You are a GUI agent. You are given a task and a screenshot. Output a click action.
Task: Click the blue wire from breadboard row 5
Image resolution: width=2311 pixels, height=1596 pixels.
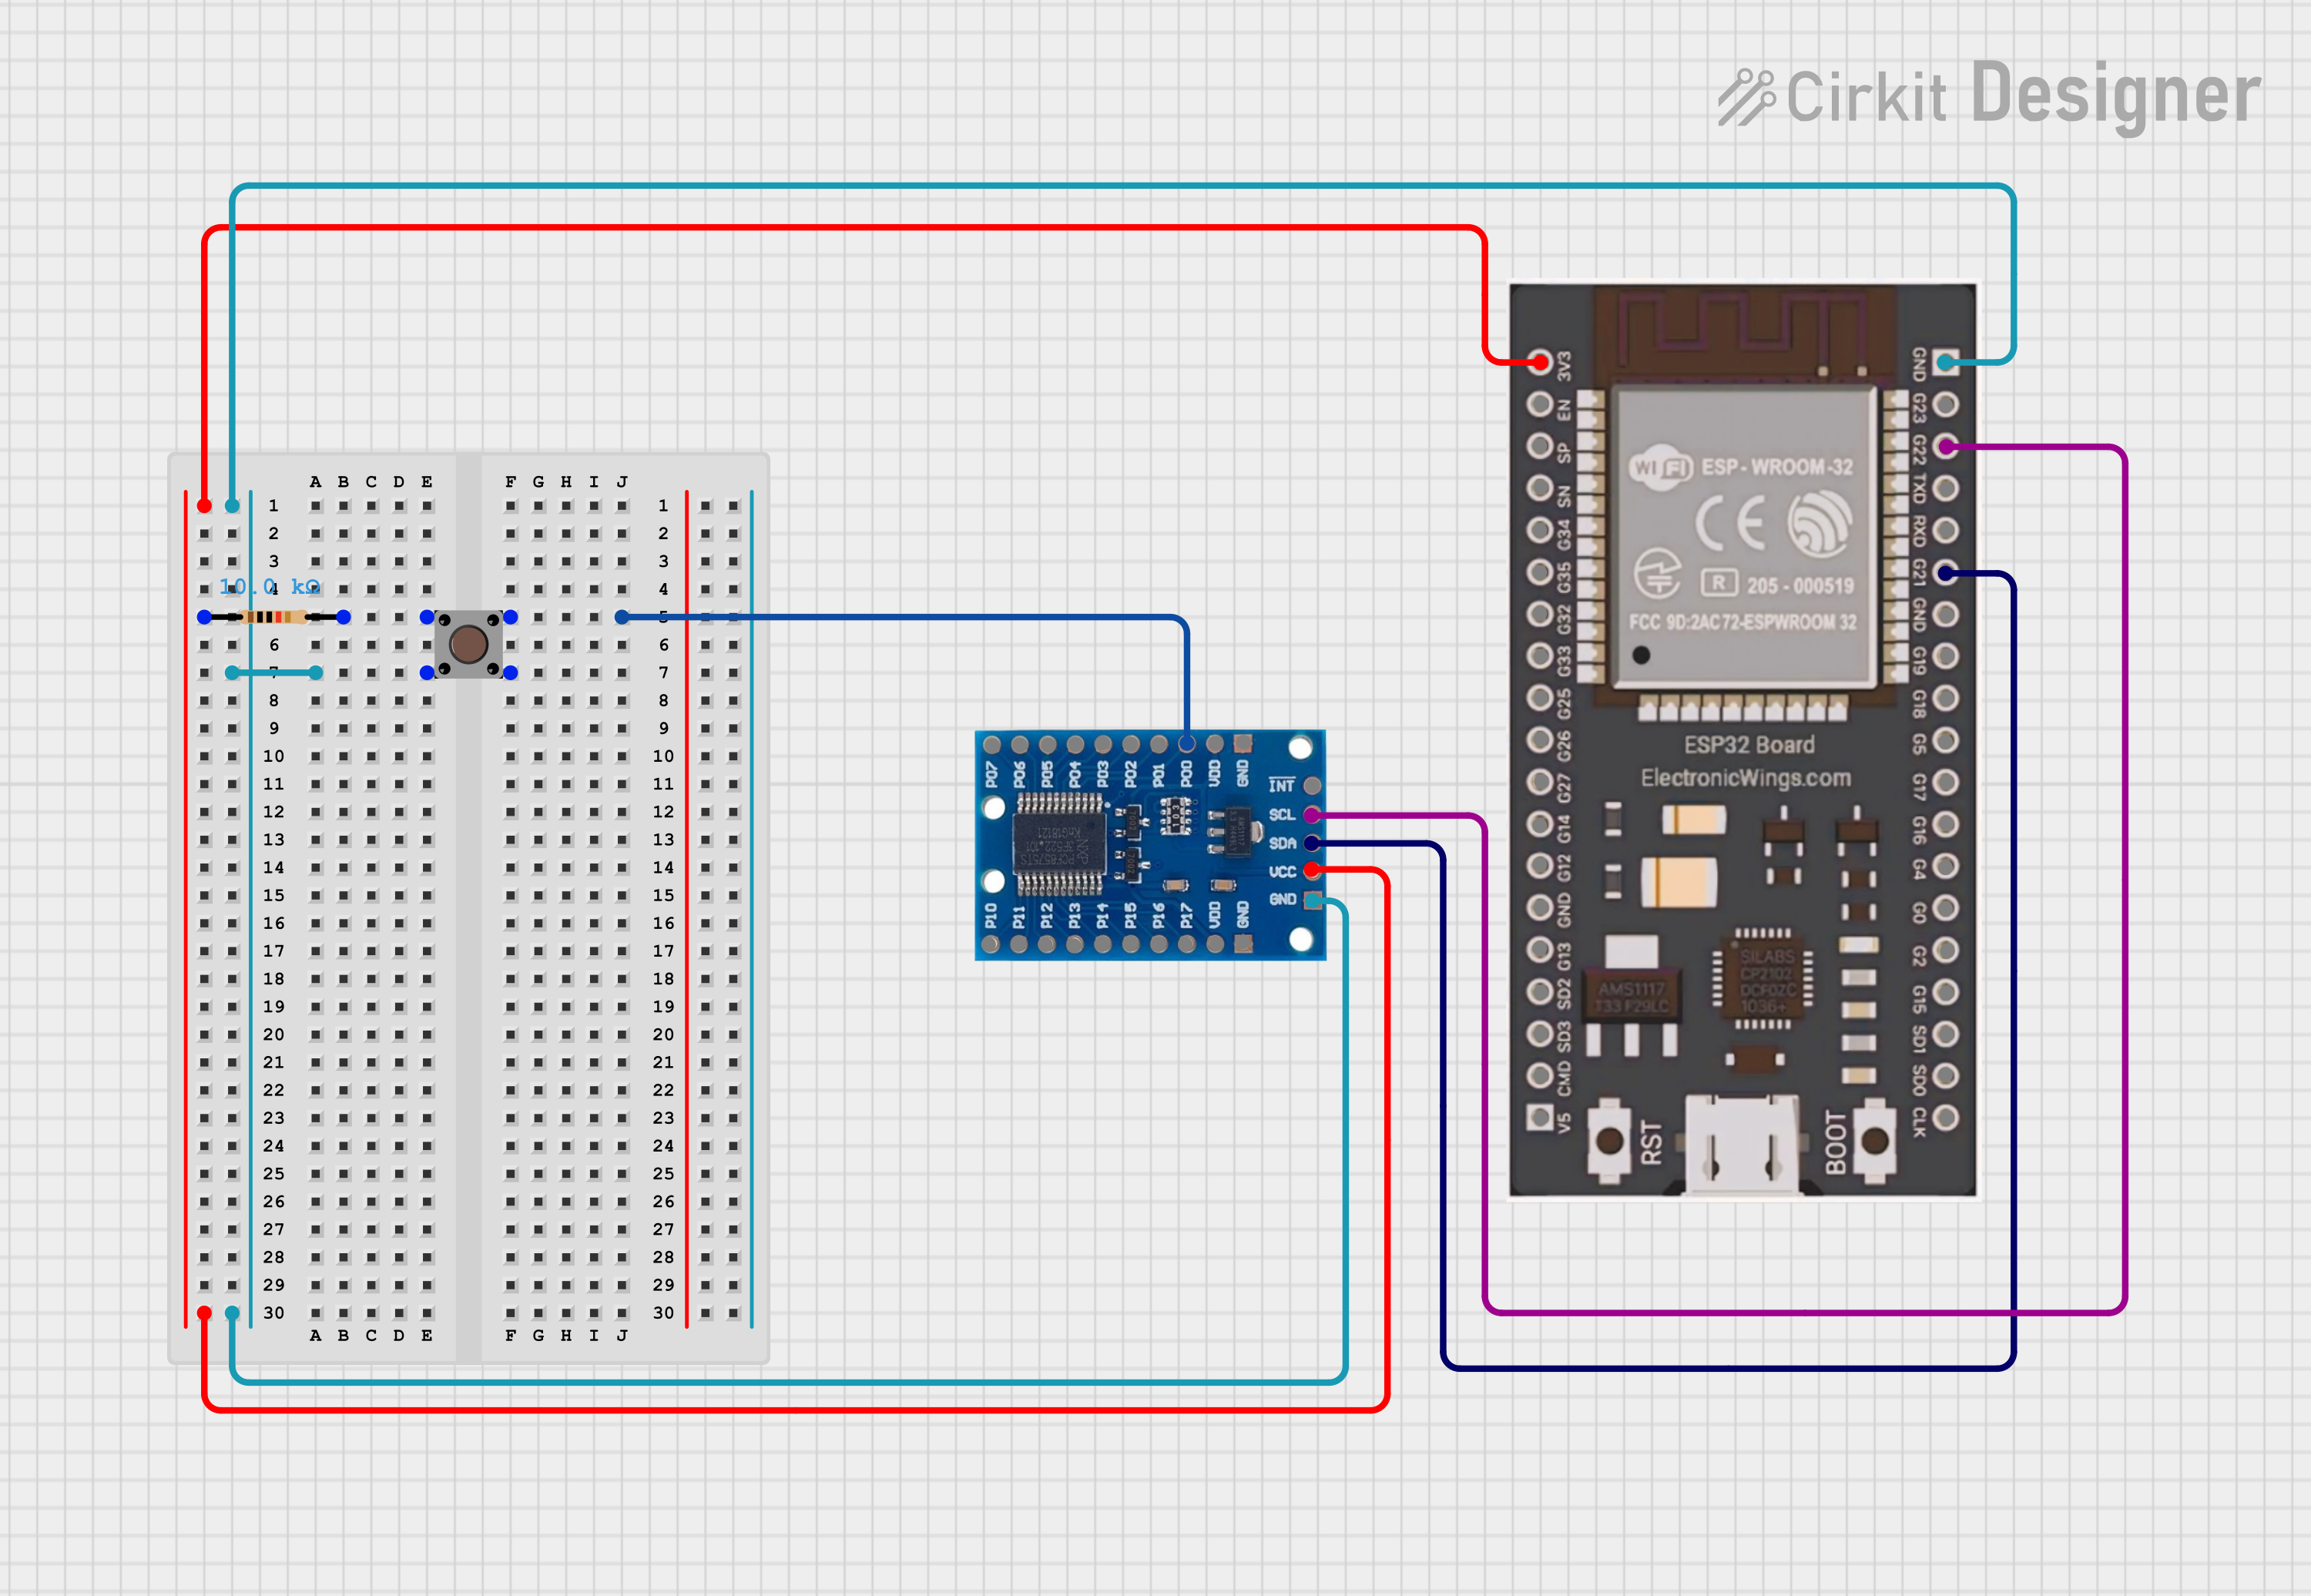(900, 617)
